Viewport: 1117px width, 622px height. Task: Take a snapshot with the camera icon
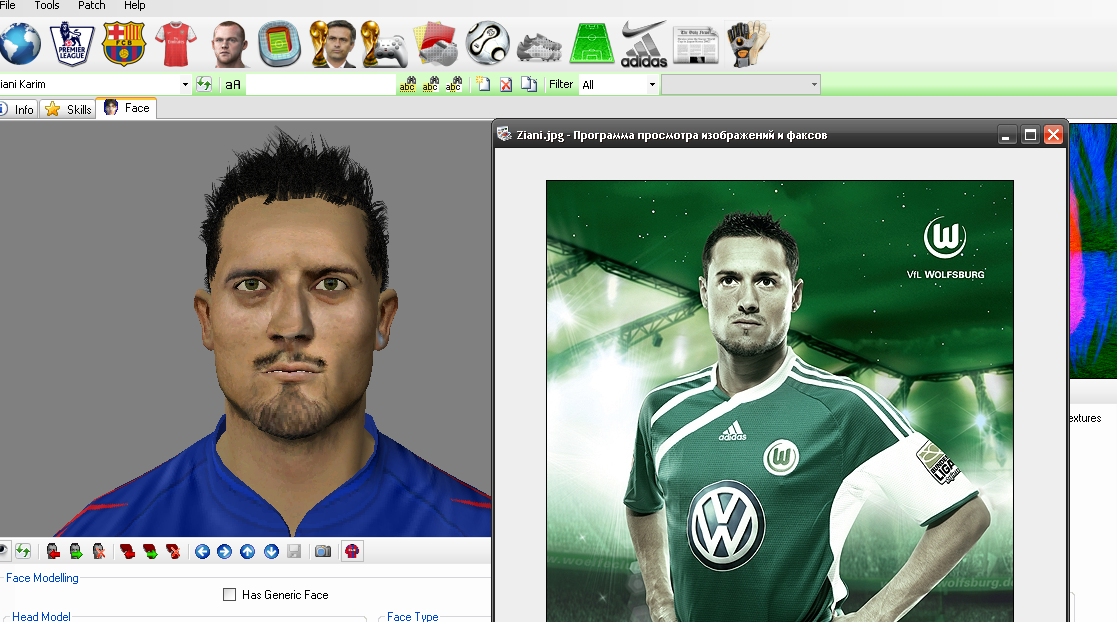pyautogui.click(x=323, y=551)
